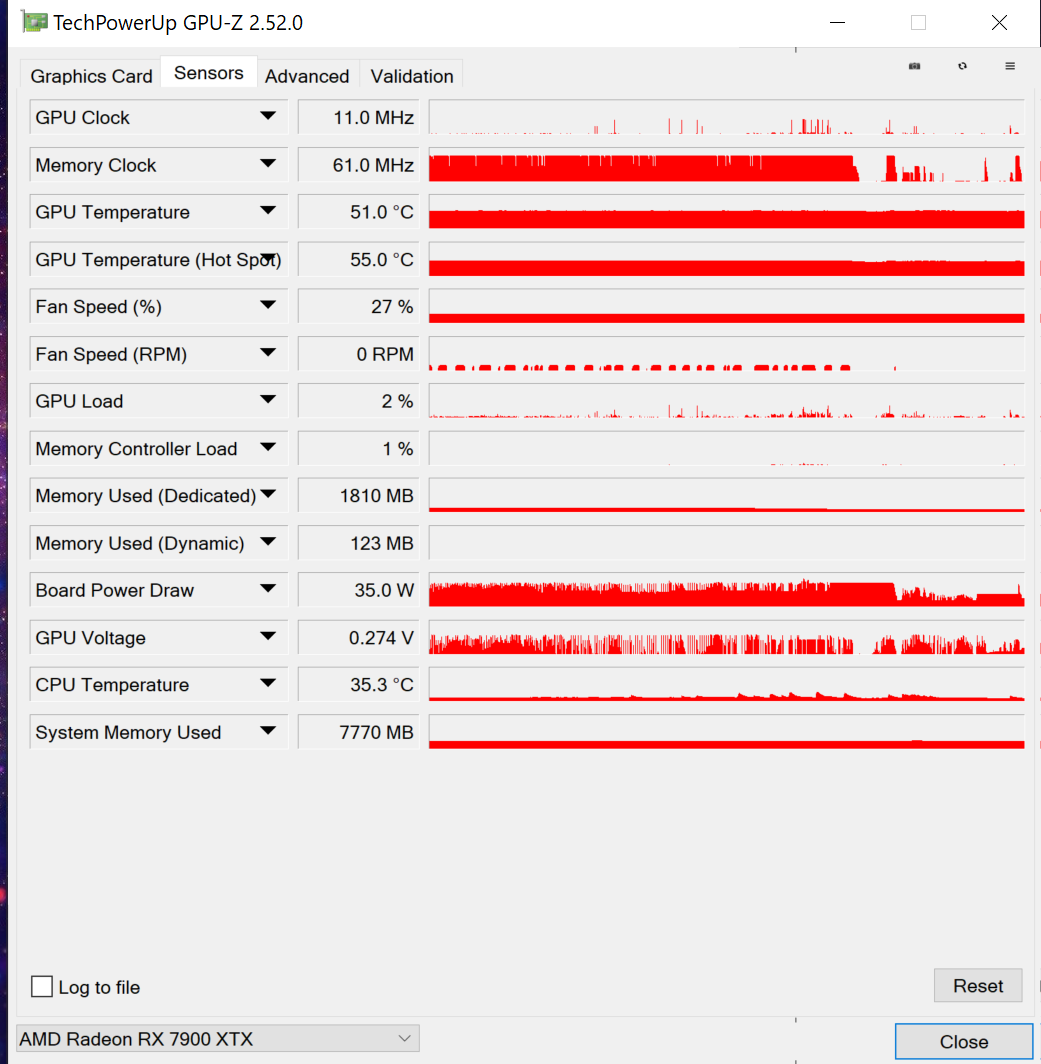Open the GPU Temperature (Hot Spot) dropdown arrow

tap(268, 258)
